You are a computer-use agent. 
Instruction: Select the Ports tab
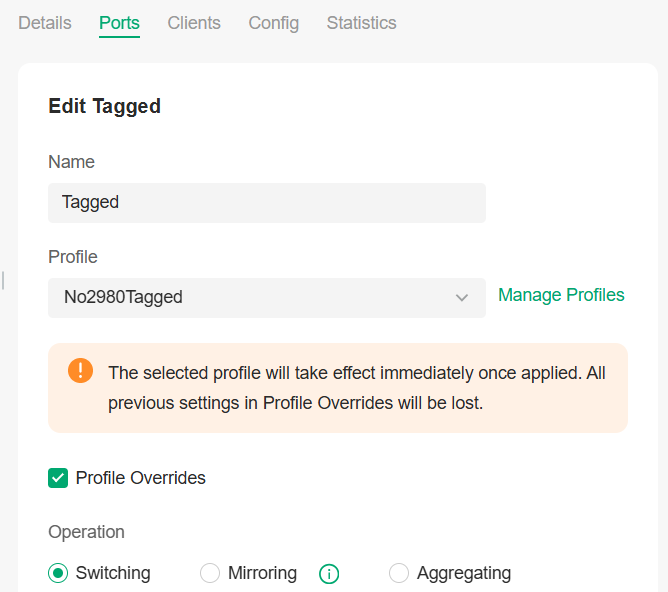(119, 23)
